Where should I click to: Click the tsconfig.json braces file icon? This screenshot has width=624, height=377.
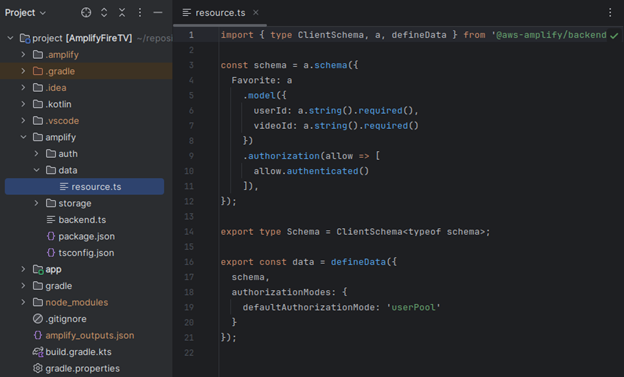[51, 252]
